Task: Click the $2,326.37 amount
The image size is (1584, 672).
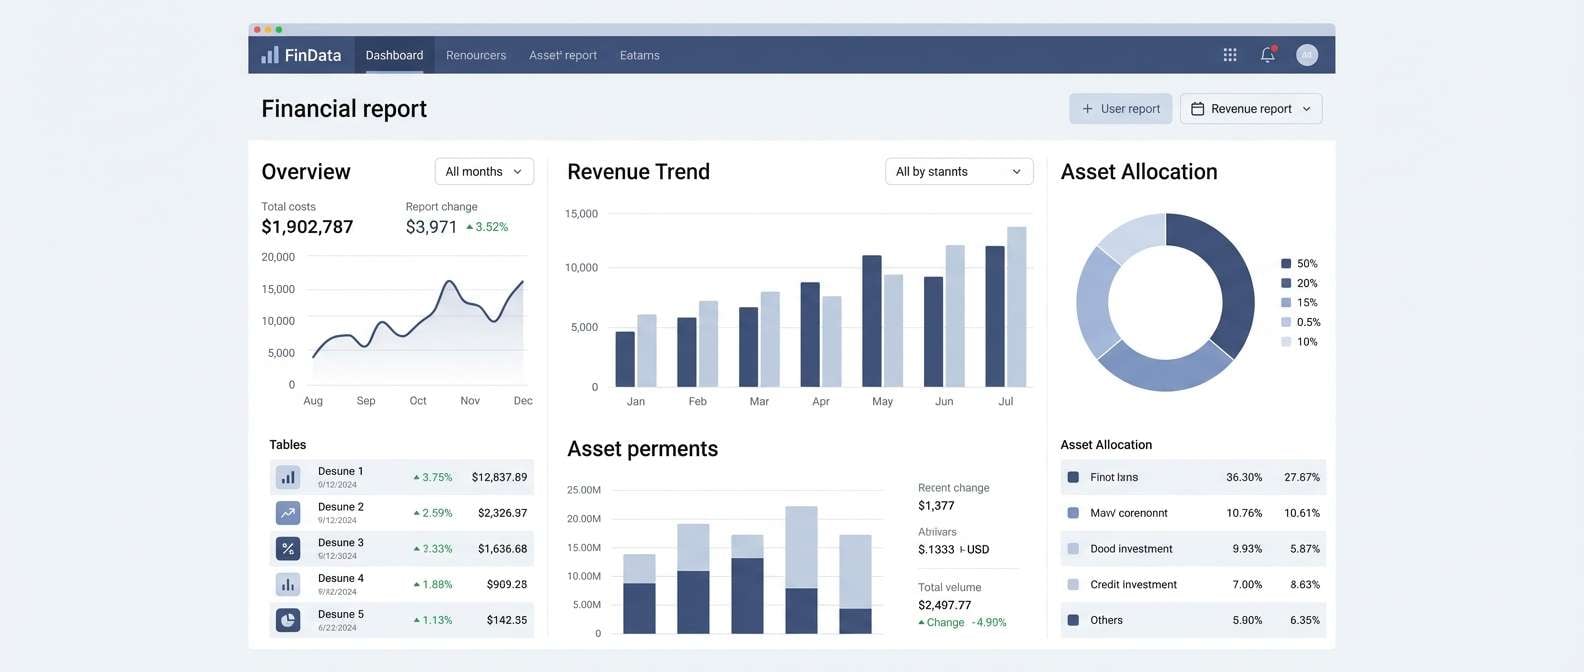Action: [x=502, y=513]
